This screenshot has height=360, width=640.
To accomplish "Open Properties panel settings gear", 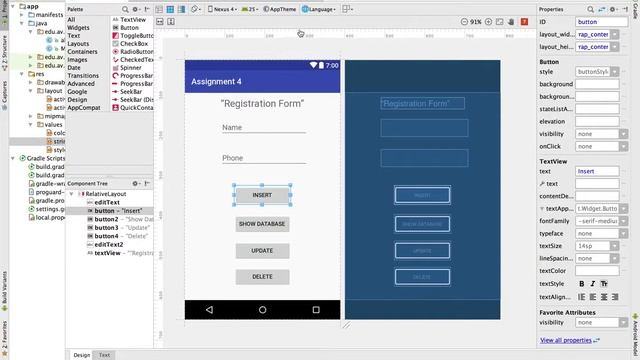I will 613,9.
